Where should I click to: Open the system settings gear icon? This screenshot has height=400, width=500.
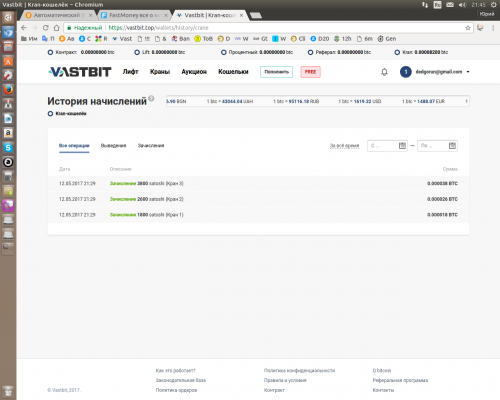point(494,5)
